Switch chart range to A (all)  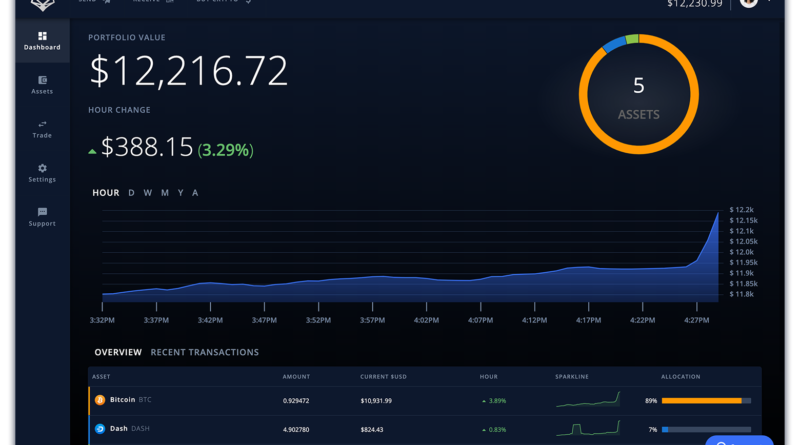pyautogui.click(x=195, y=193)
